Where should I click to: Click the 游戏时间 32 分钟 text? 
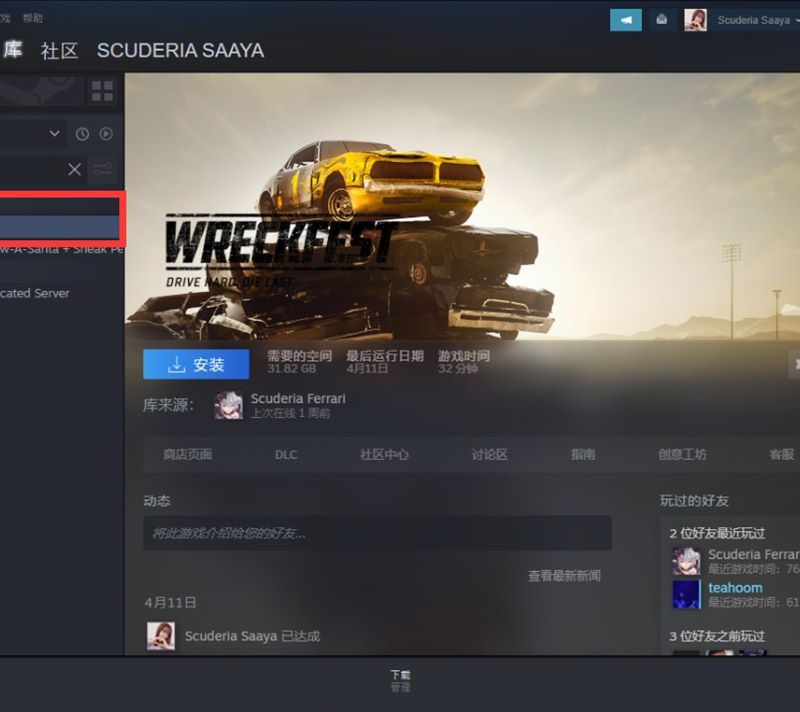click(463, 362)
